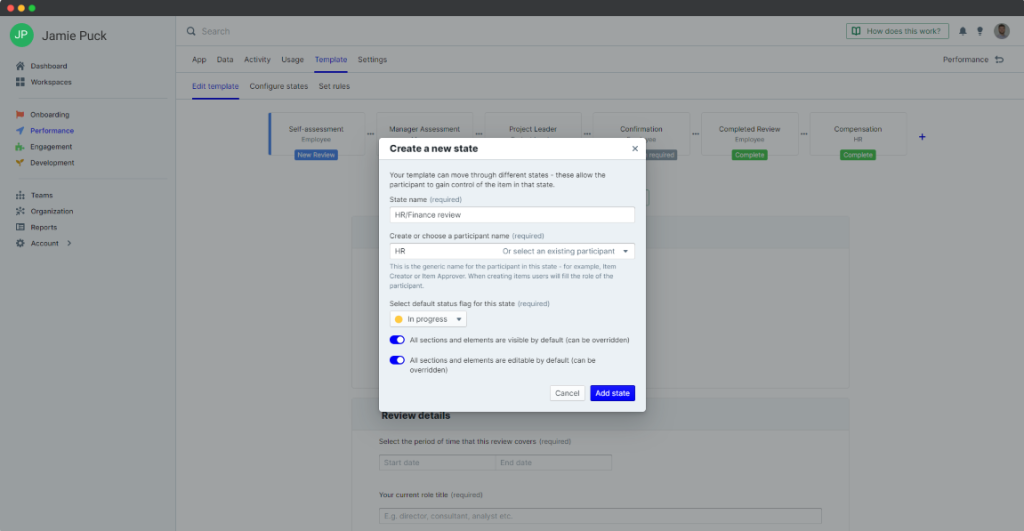
Task: Click the New Review status badge
Action: (316, 155)
